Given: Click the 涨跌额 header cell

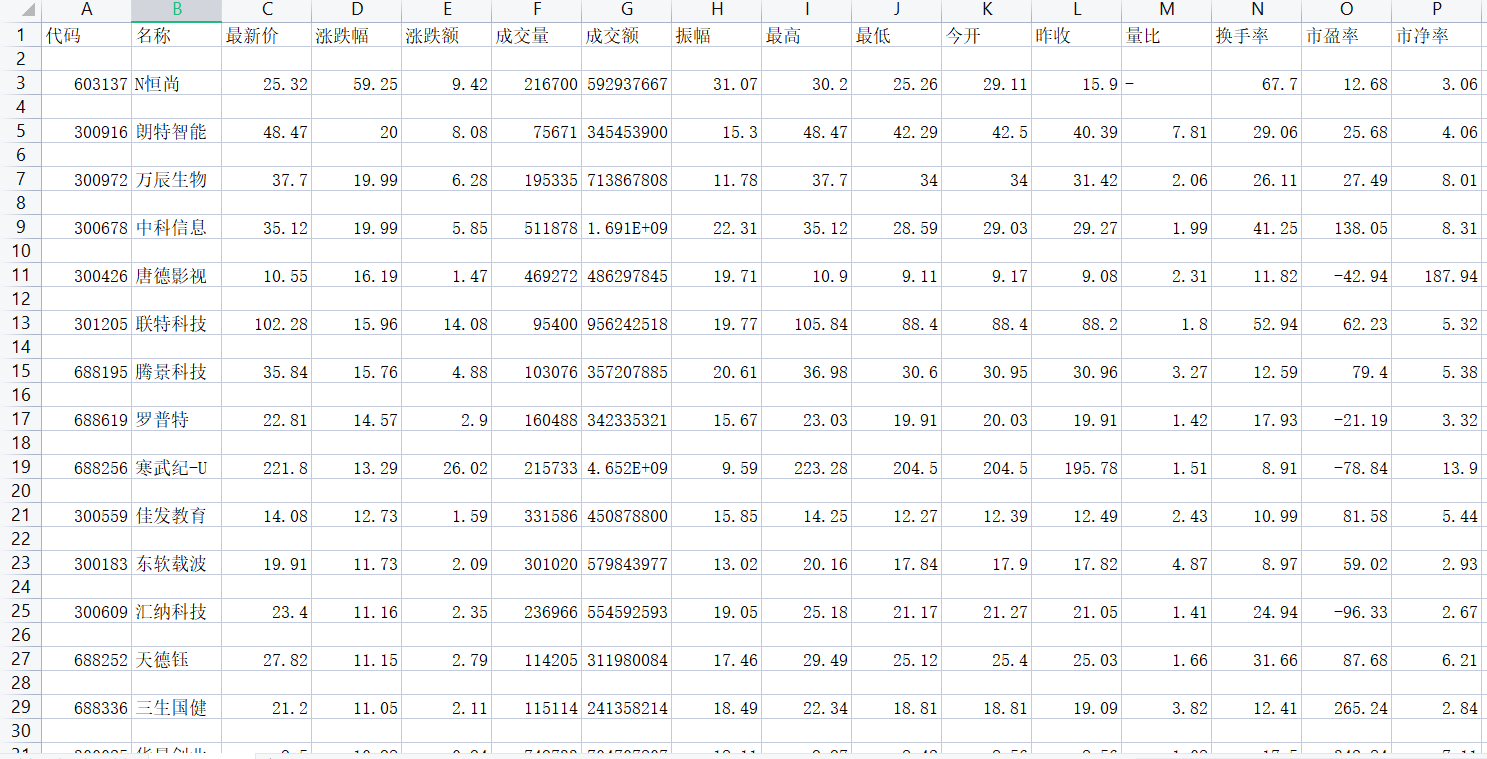Looking at the screenshot, I should (x=447, y=35).
